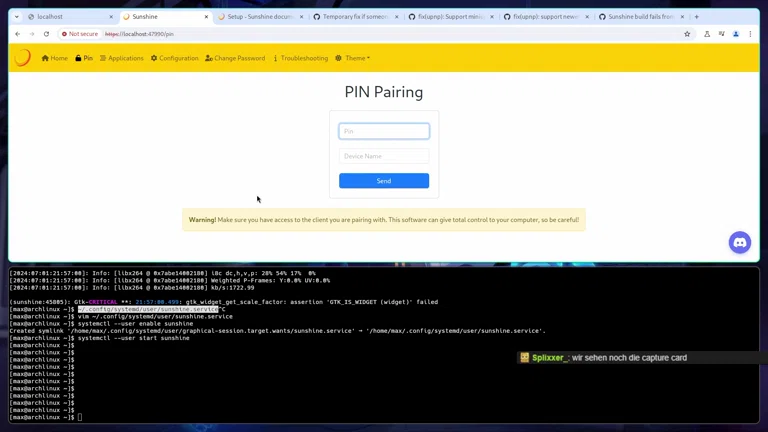Go back in browser history

pyautogui.click(x=18, y=34)
